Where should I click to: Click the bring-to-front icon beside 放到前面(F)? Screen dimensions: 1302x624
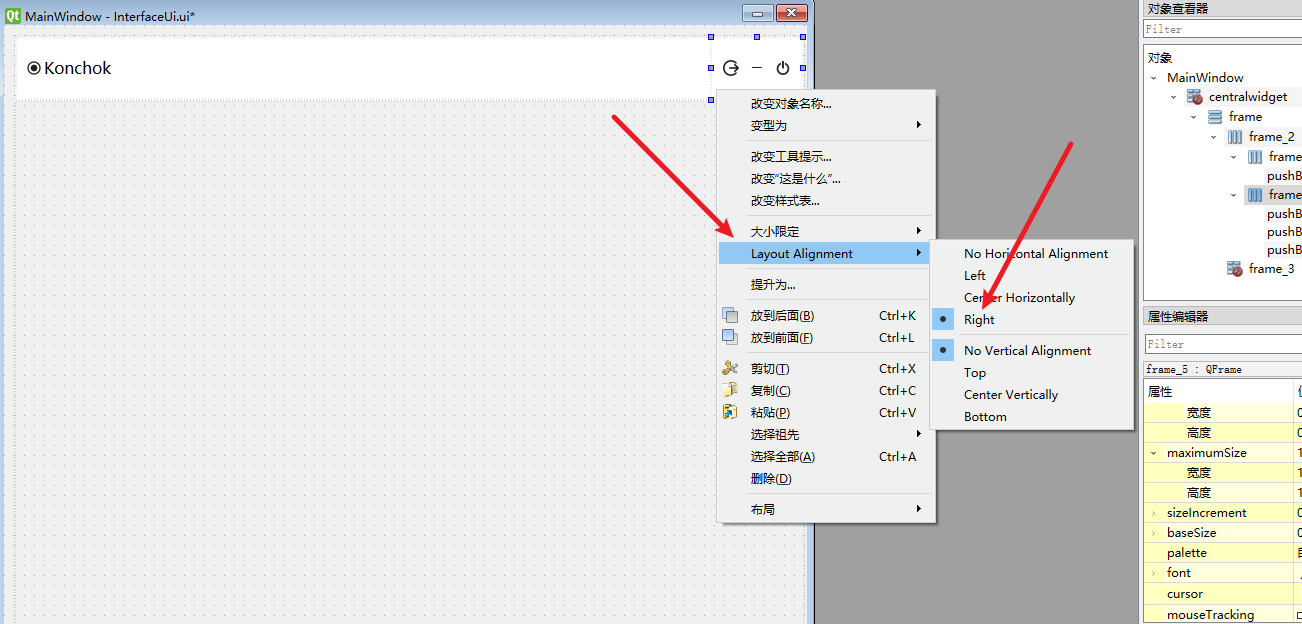(730, 337)
